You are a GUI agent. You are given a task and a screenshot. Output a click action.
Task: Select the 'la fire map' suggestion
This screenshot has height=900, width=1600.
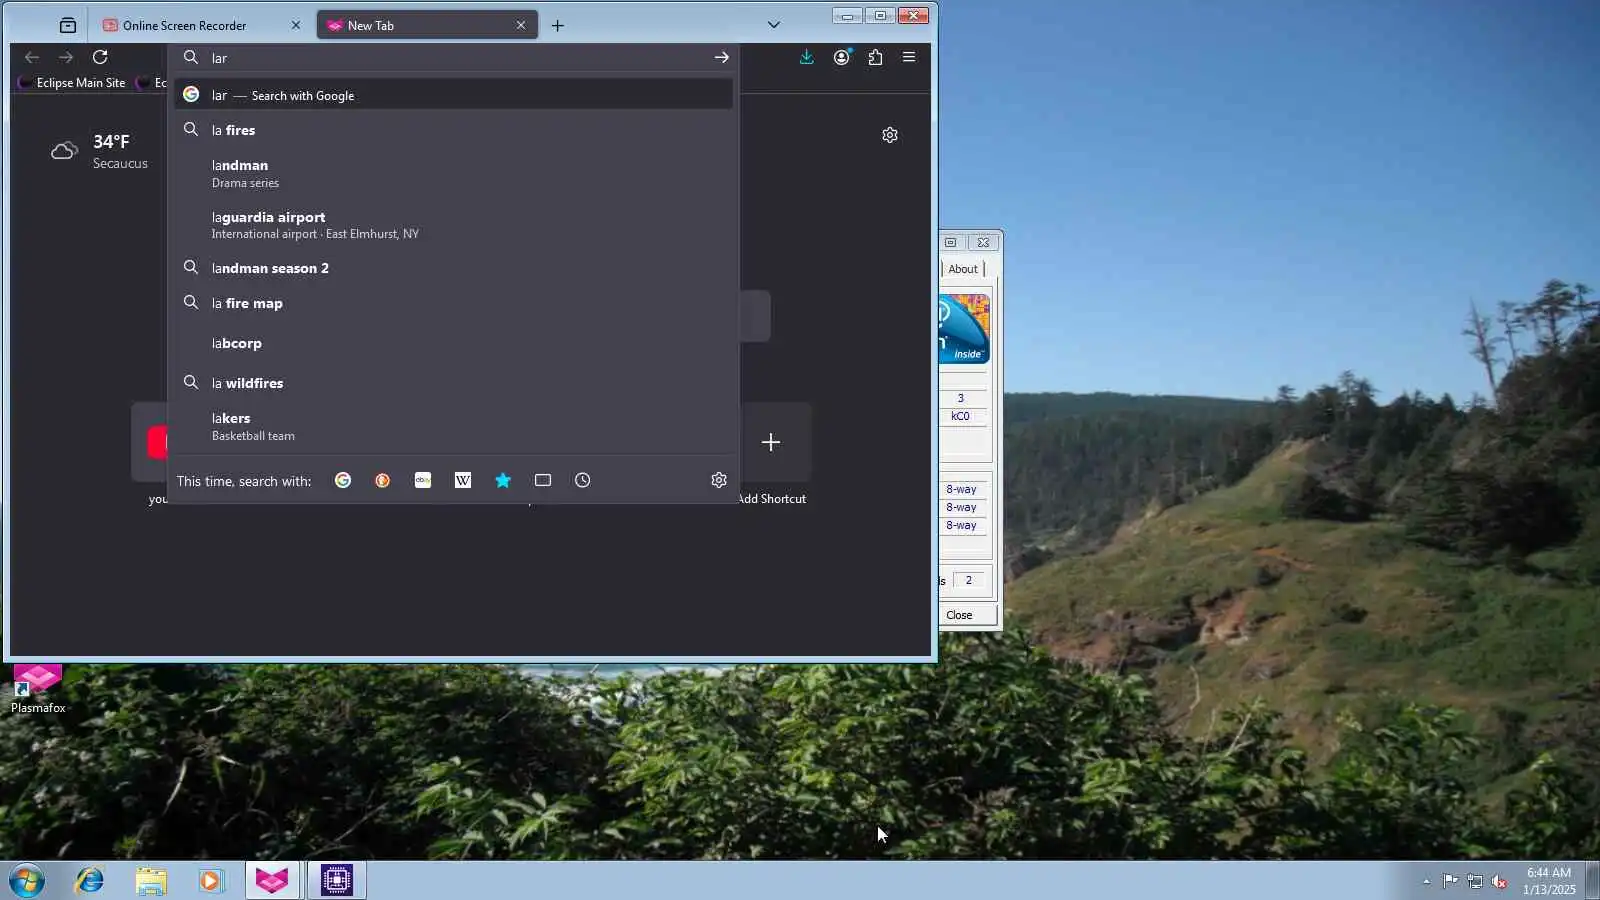coord(453,303)
